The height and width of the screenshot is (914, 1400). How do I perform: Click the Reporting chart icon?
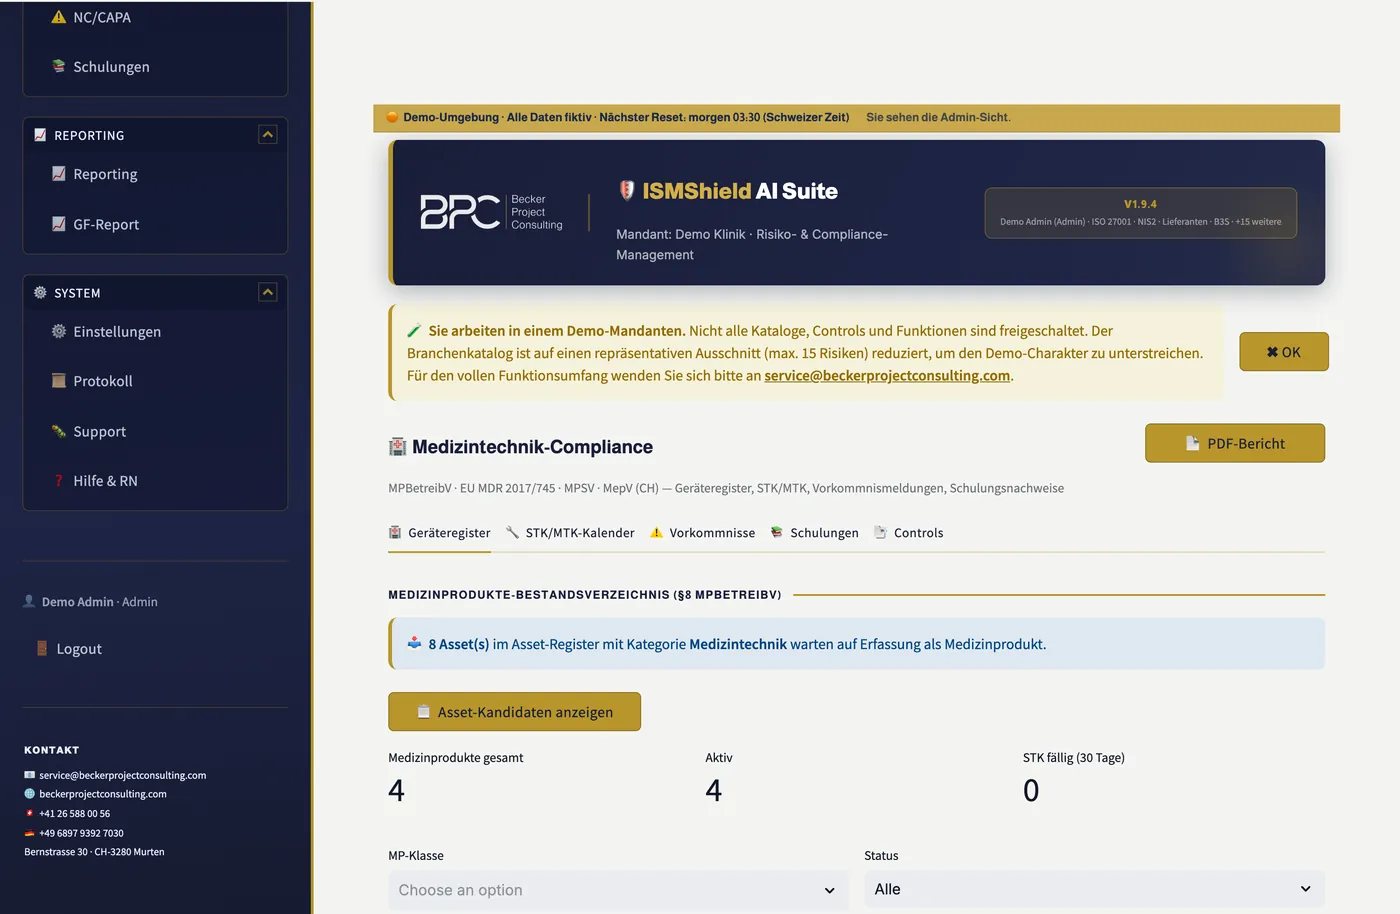[59, 174]
